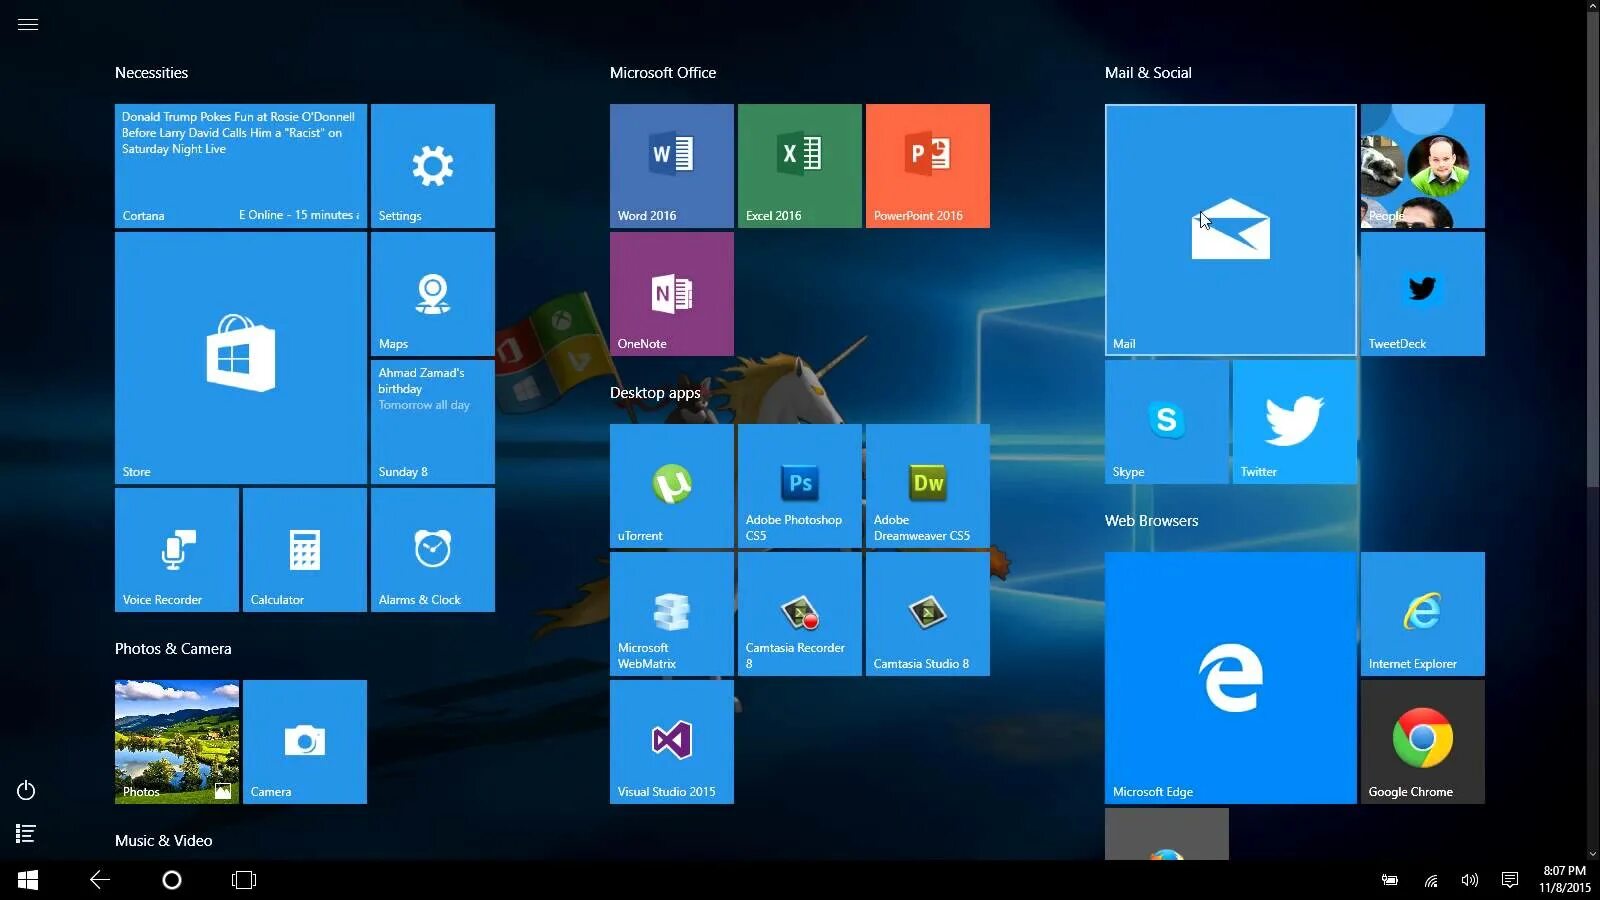Launch TweetDeck
This screenshot has width=1600, height=900.
(1423, 294)
